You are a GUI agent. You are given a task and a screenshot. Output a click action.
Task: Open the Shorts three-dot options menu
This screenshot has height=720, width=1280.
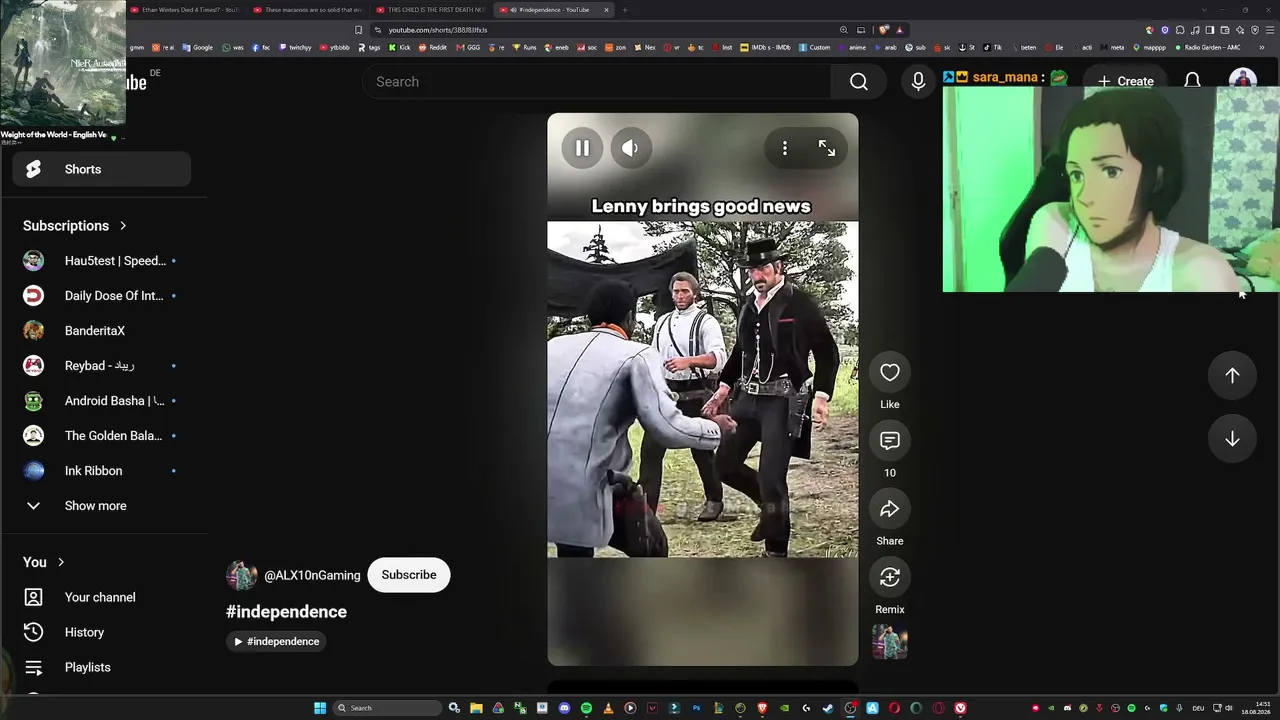pyautogui.click(x=785, y=148)
